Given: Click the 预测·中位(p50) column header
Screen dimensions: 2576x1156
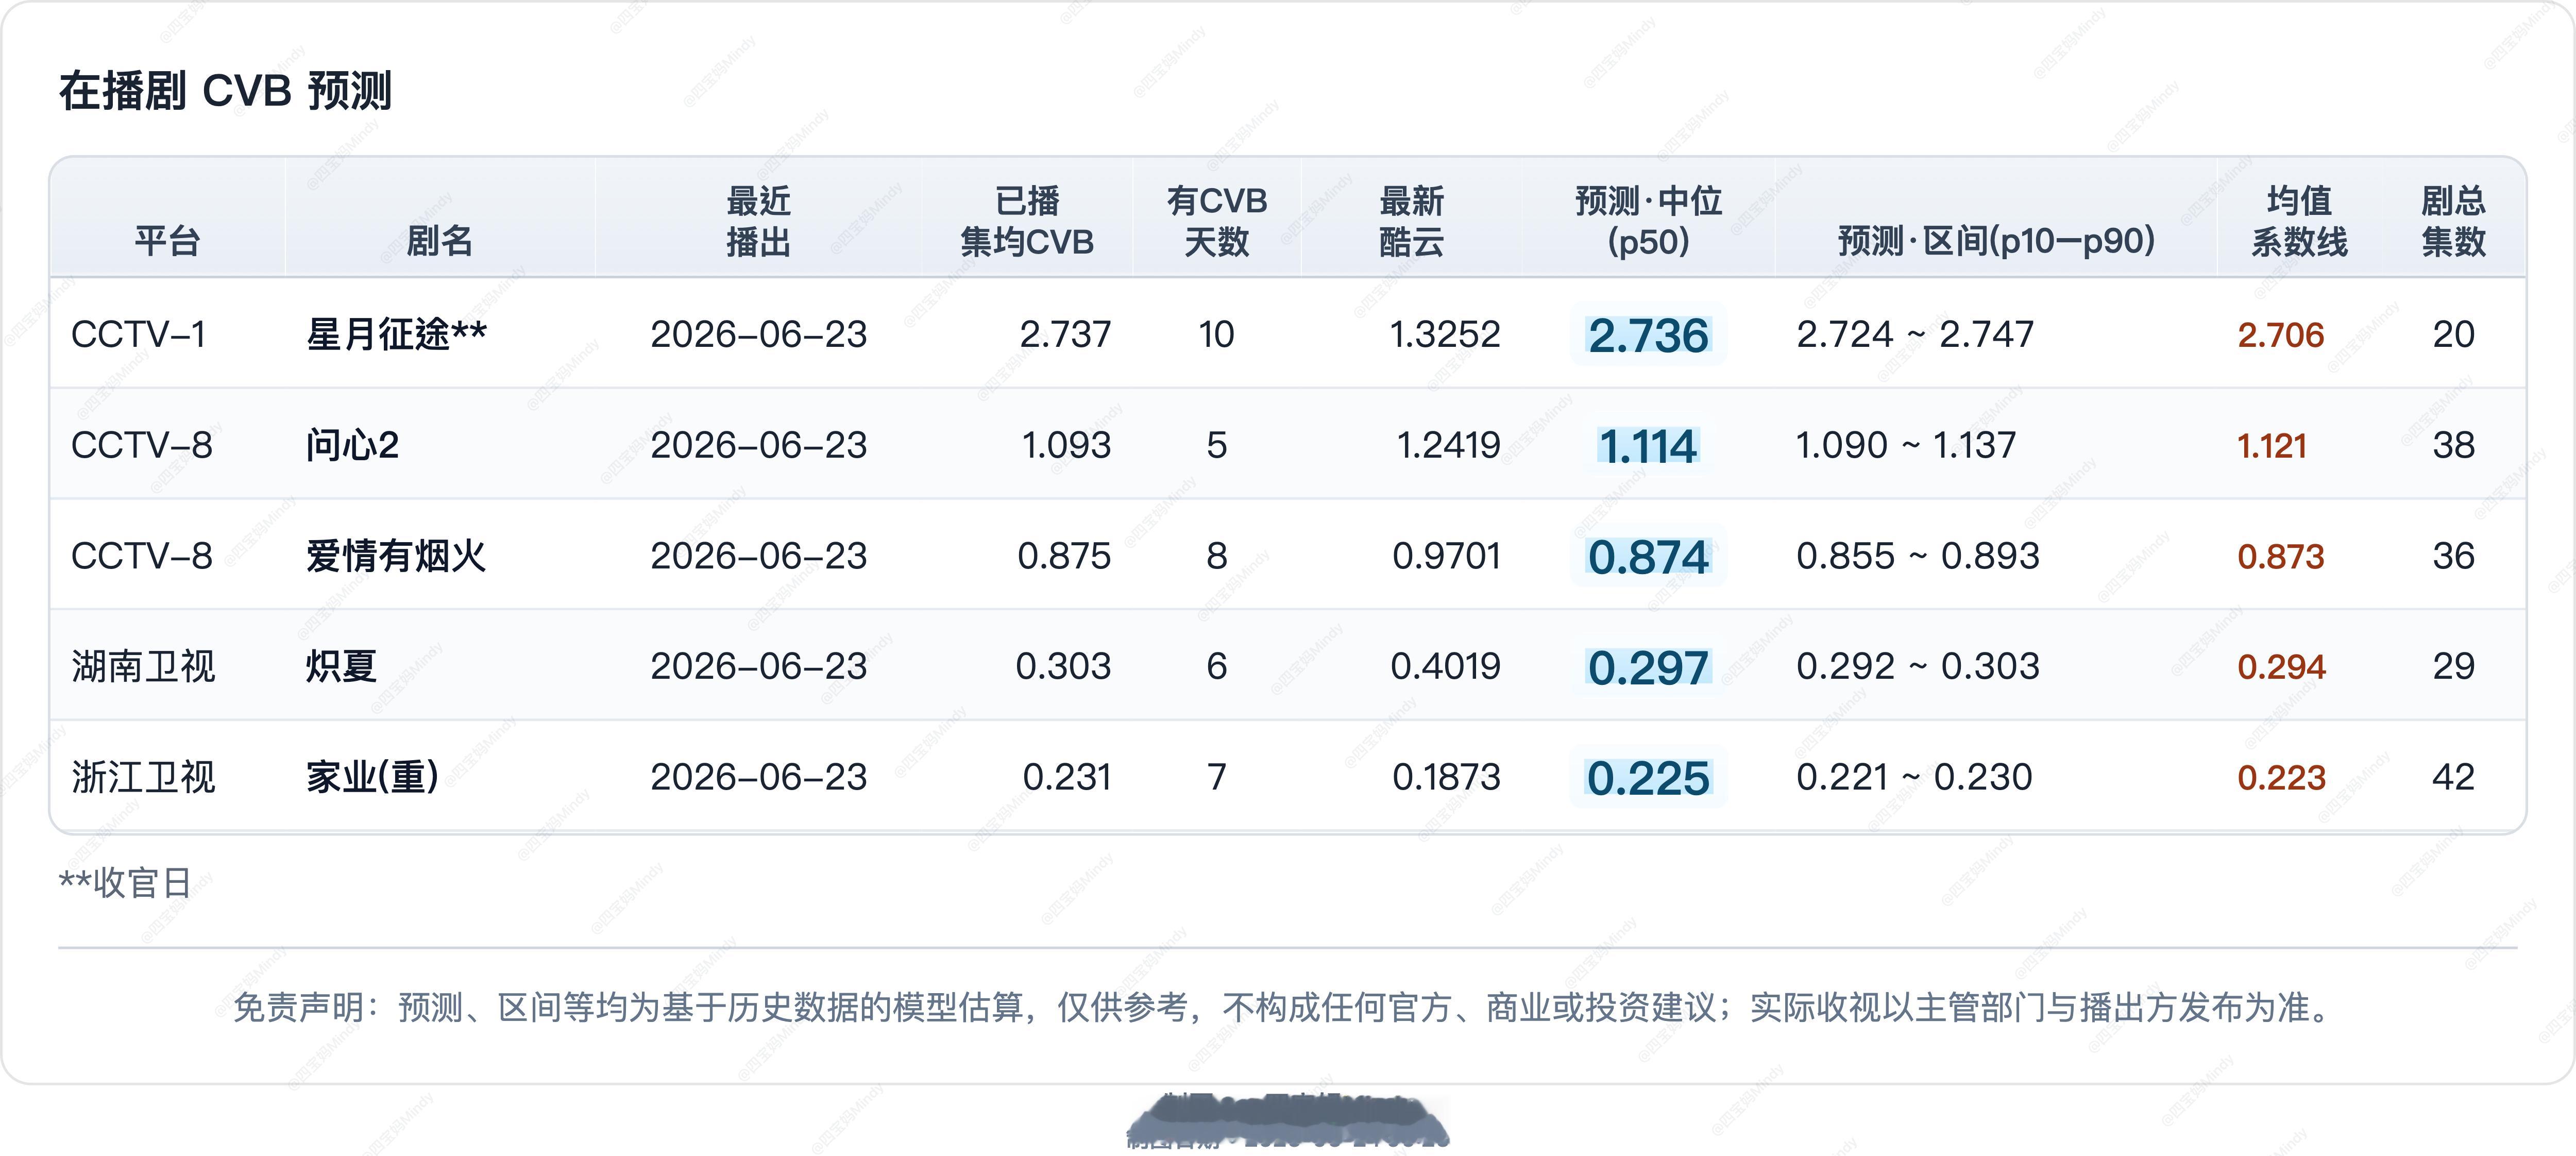Looking at the screenshot, I should [x=1648, y=221].
